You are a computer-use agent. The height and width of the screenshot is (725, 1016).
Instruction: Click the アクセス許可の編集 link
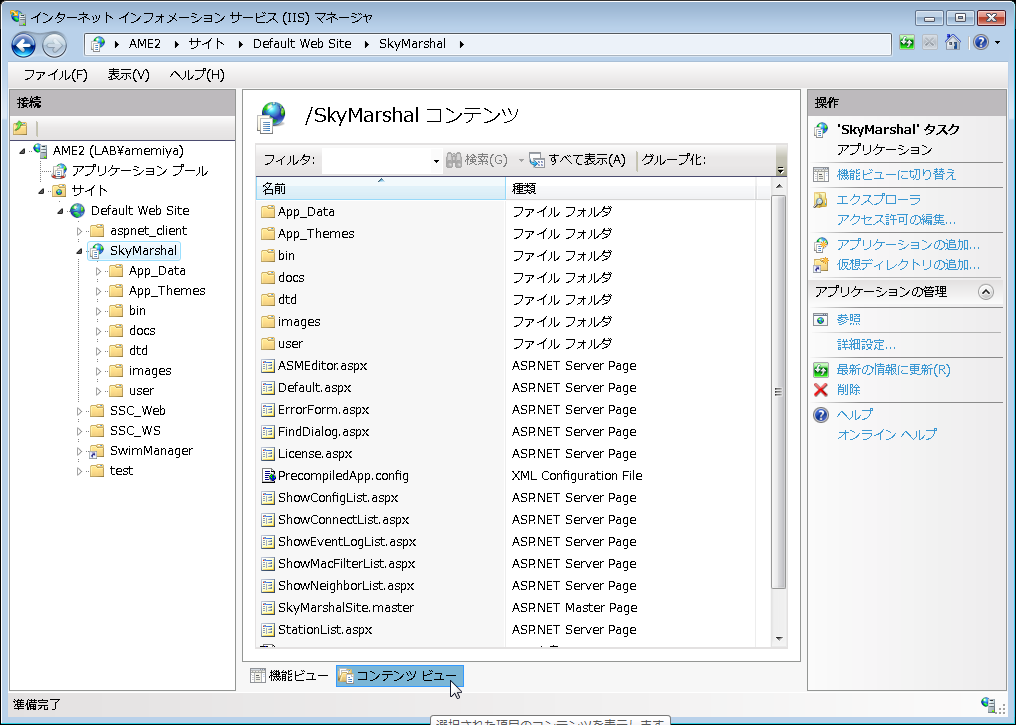point(896,220)
